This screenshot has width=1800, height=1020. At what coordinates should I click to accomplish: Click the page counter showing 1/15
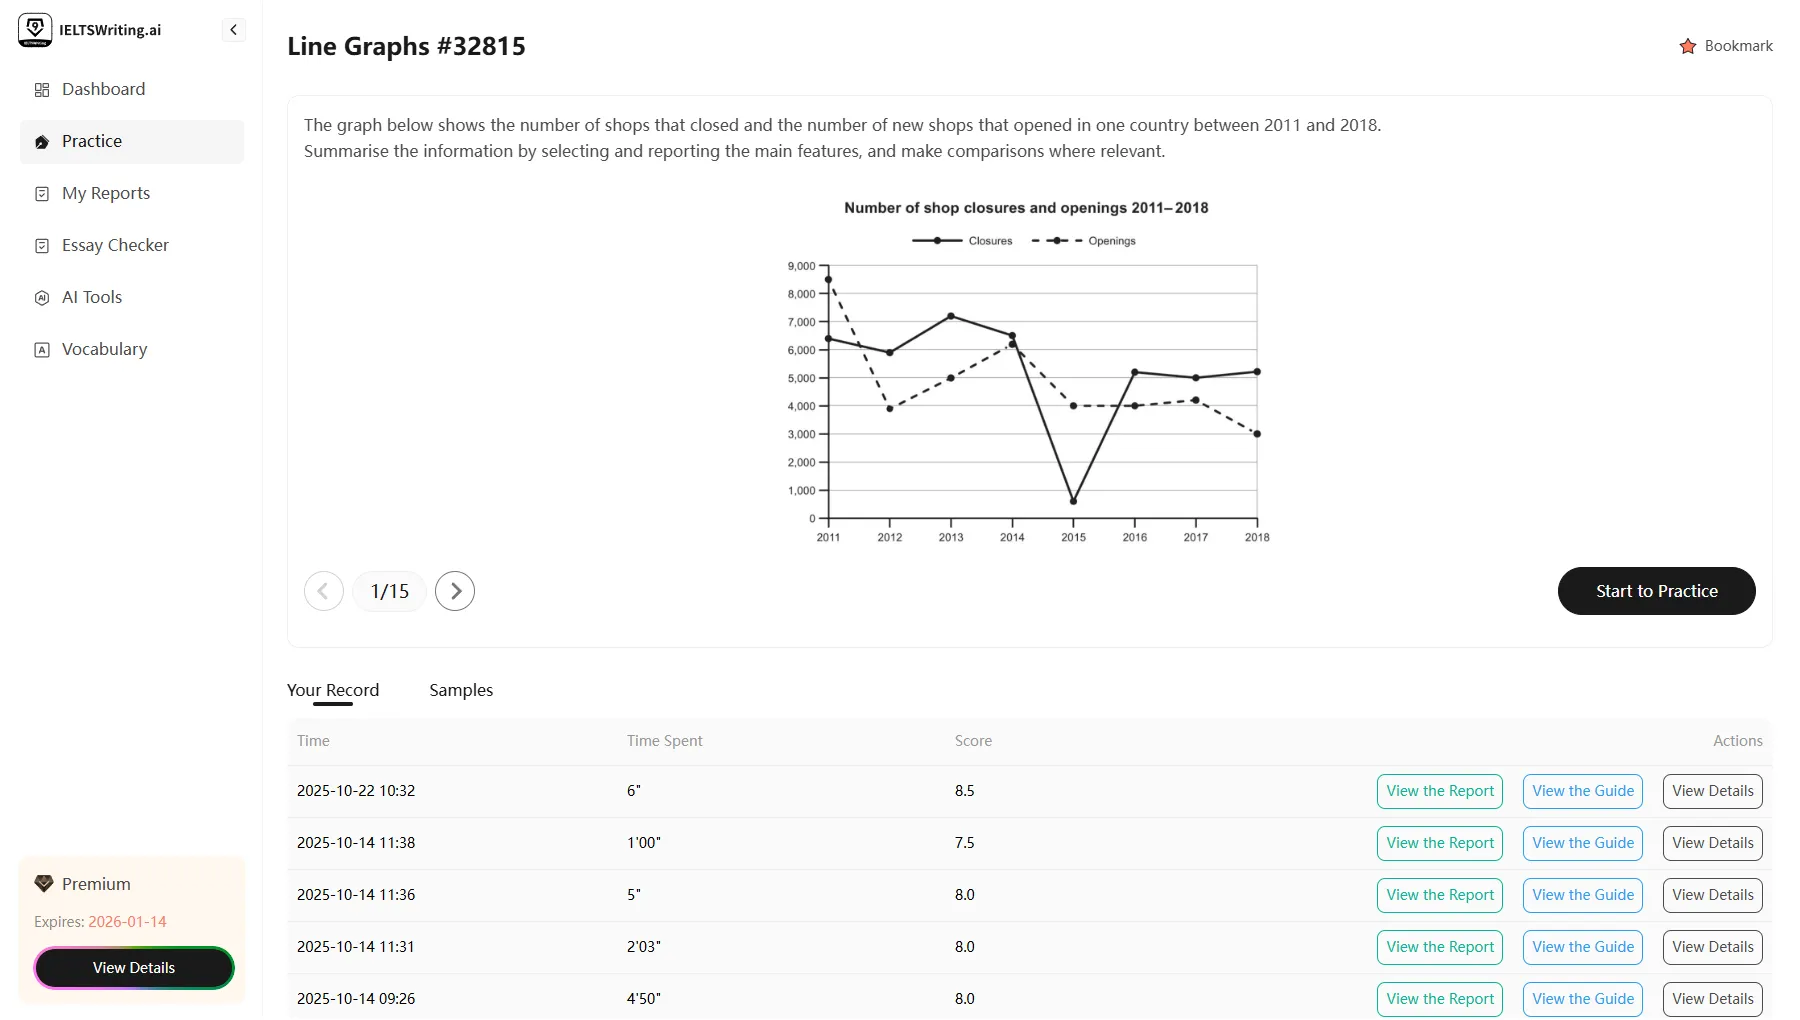pyautogui.click(x=389, y=591)
